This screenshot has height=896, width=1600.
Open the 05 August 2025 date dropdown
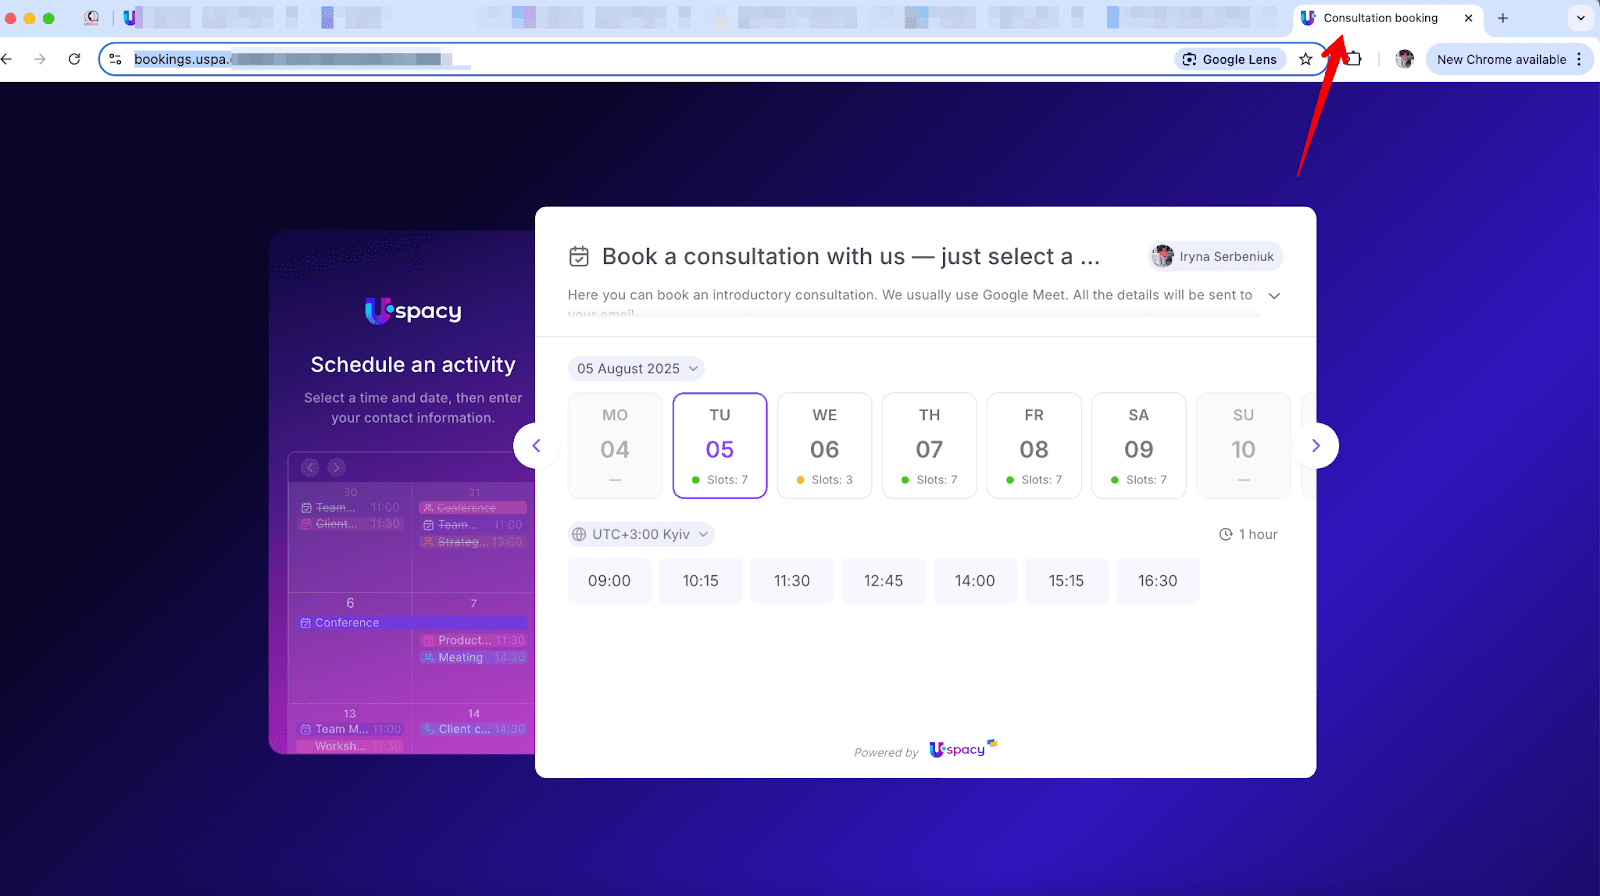pos(636,369)
